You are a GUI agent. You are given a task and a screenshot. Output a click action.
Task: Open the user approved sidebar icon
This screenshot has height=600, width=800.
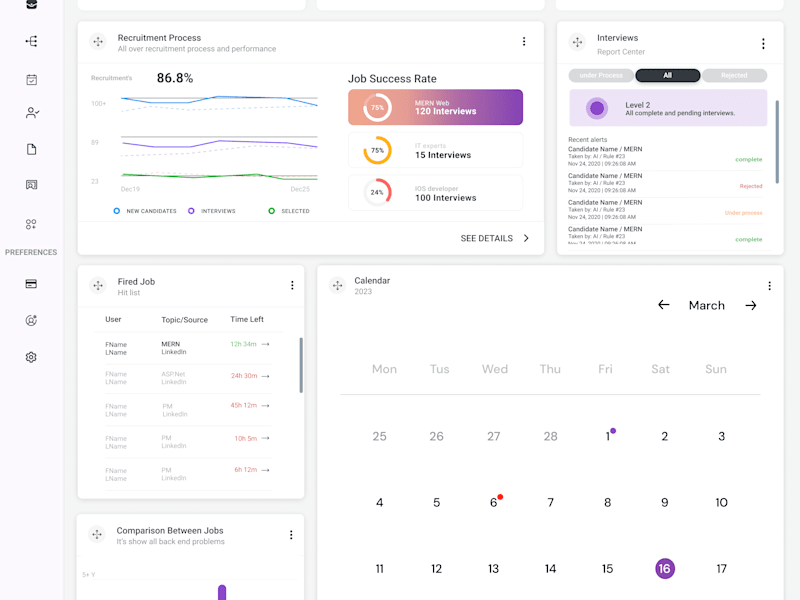pyautogui.click(x=32, y=113)
